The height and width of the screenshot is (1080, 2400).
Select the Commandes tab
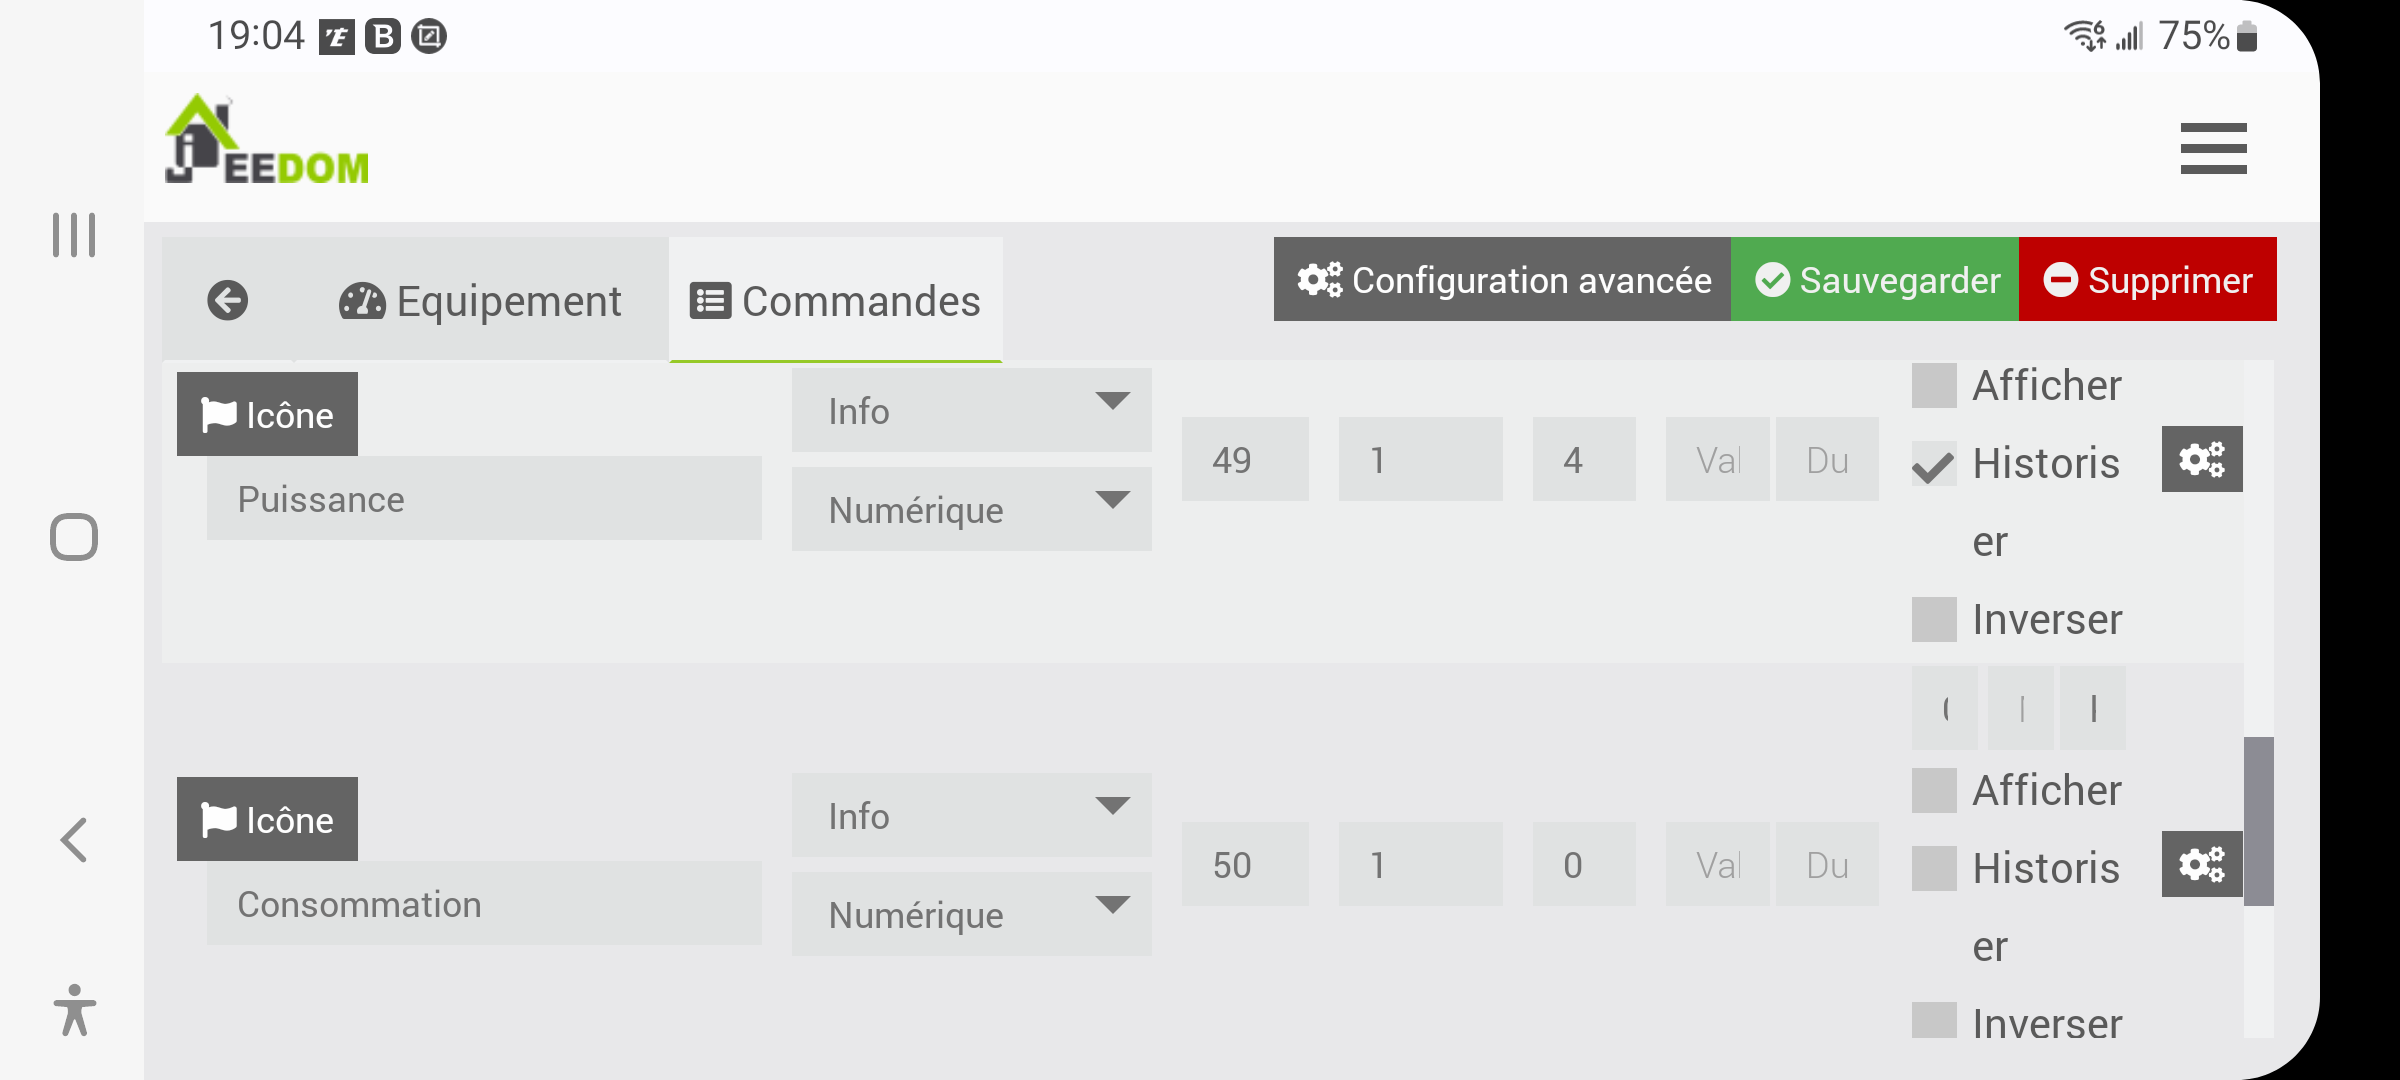point(836,301)
